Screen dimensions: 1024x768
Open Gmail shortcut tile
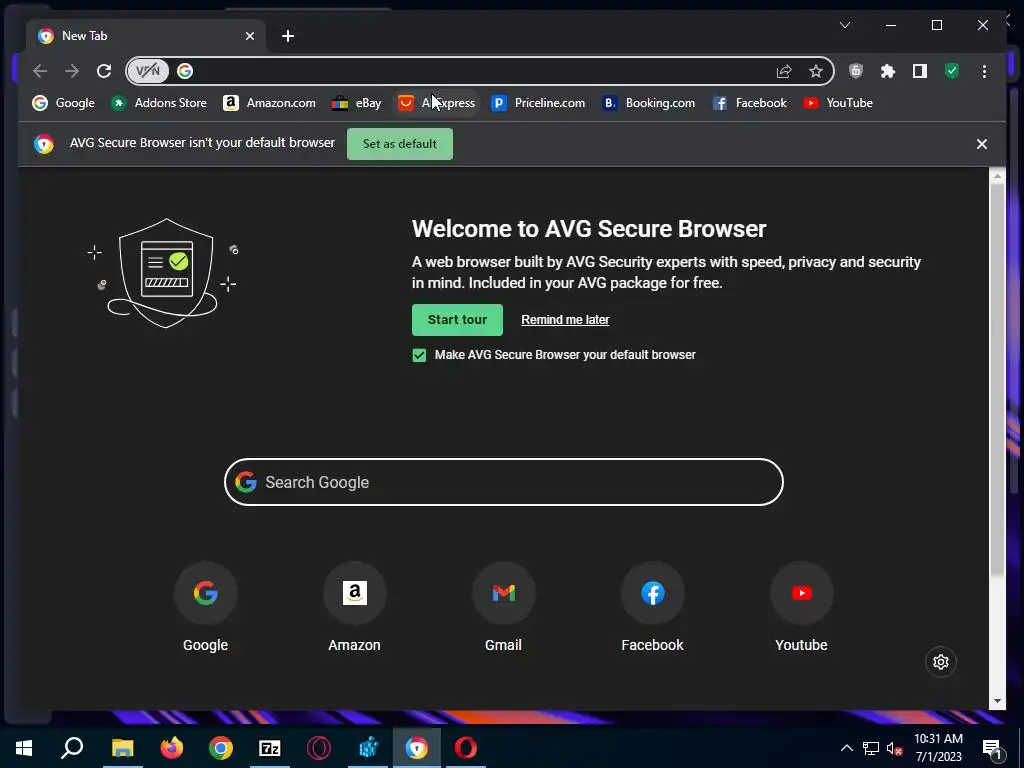tap(504, 607)
